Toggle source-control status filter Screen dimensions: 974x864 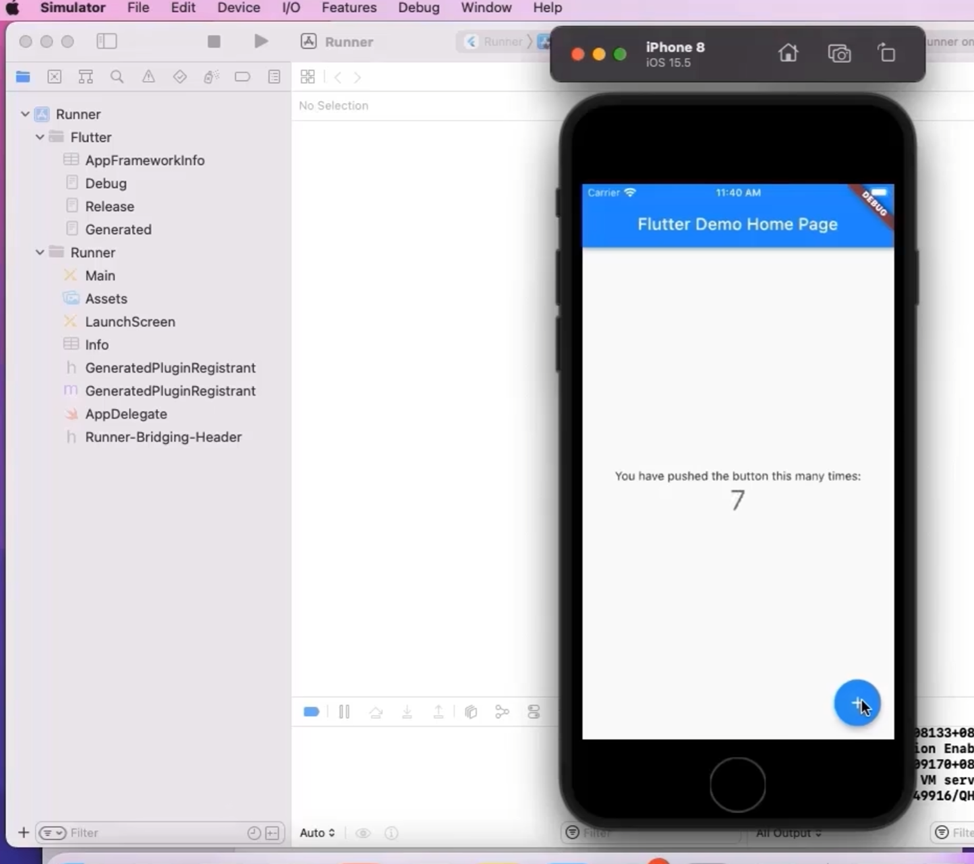point(272,833)
